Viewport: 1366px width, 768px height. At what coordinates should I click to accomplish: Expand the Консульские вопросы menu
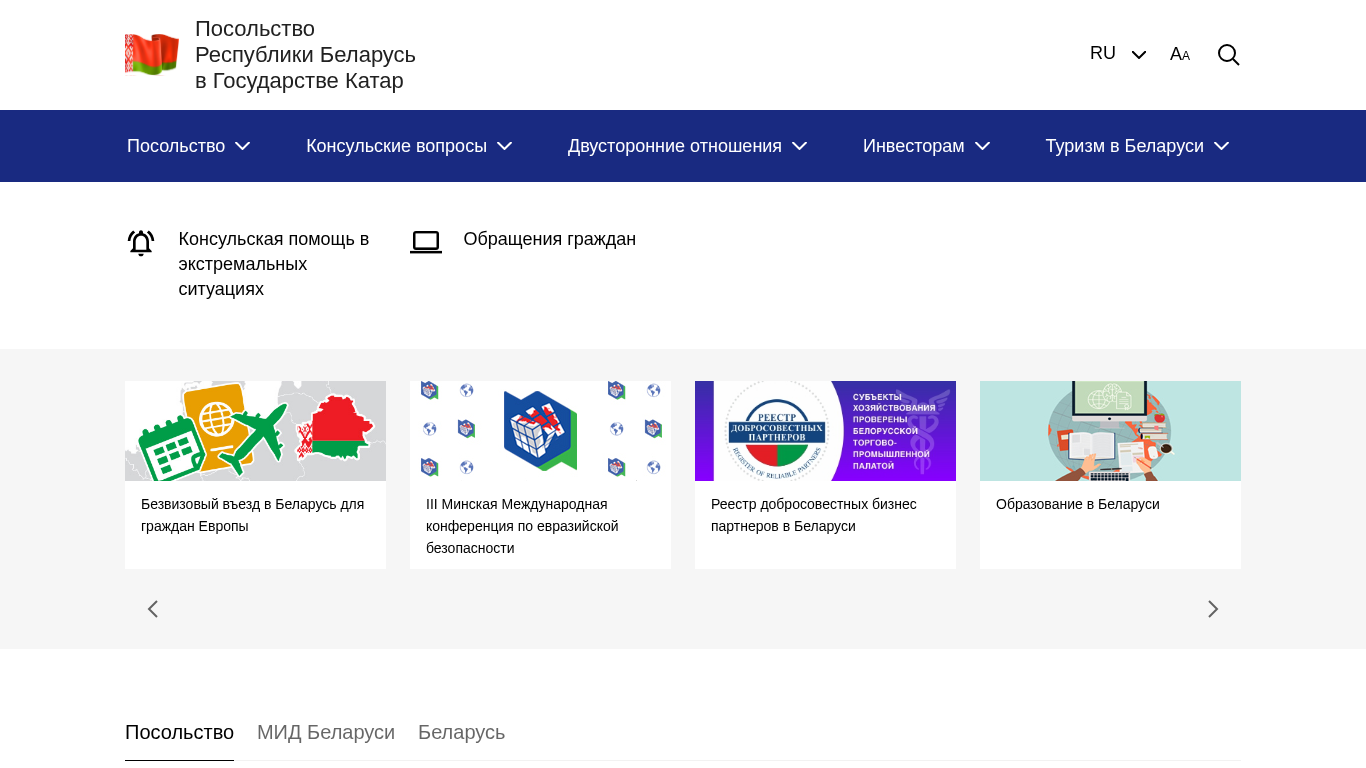pyautogui.click(x=409, y=146)
